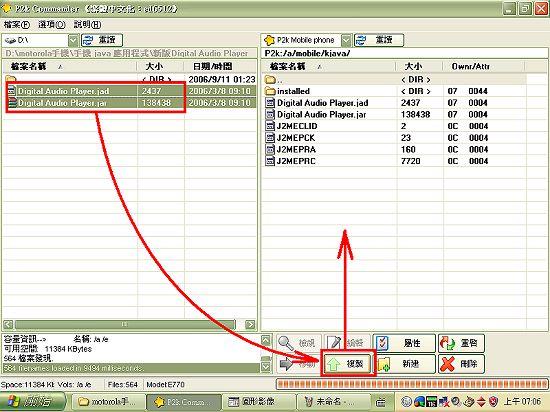The image size is (550, 412).
Task: Click status bar Files:564 entry
Action: point(122,385)
